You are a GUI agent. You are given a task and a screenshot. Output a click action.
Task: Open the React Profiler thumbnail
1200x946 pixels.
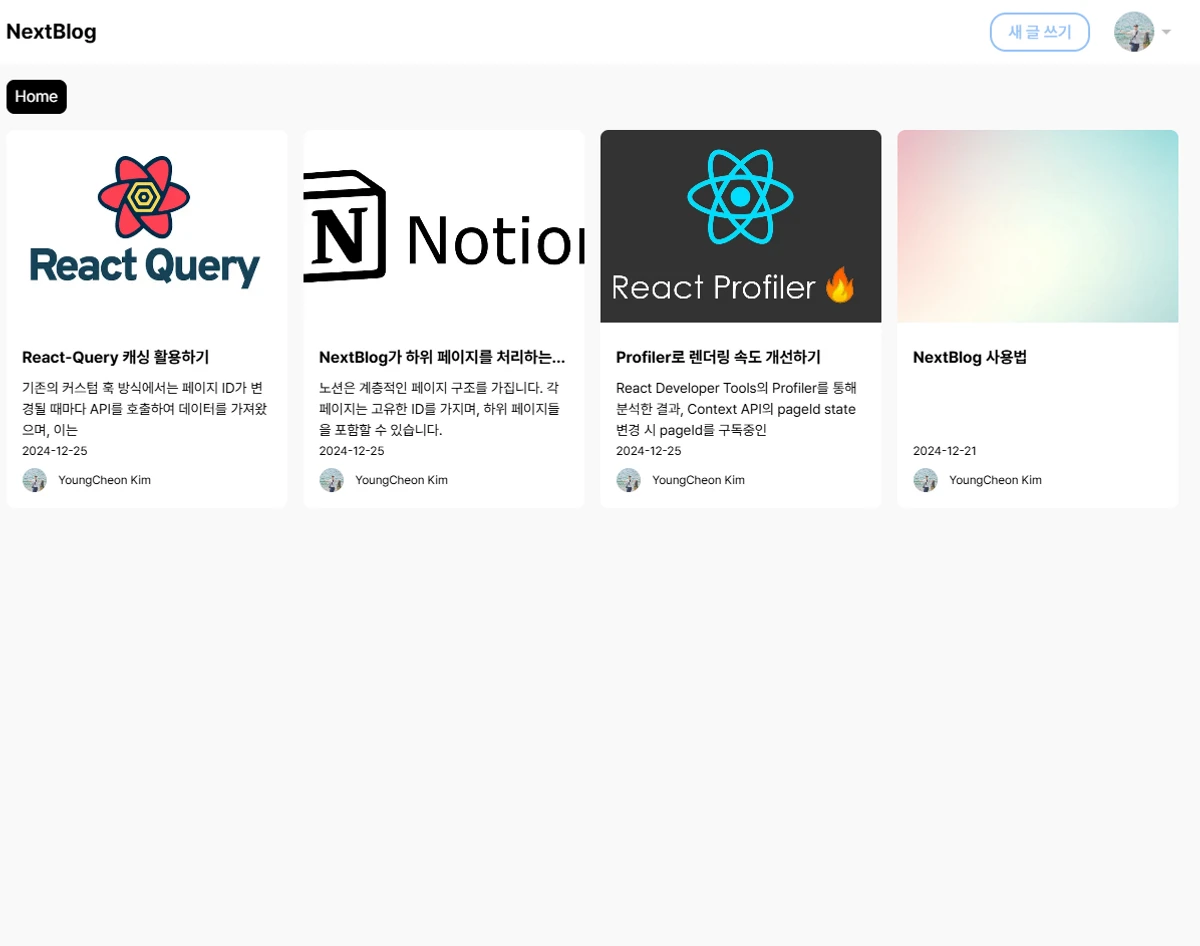740,226
